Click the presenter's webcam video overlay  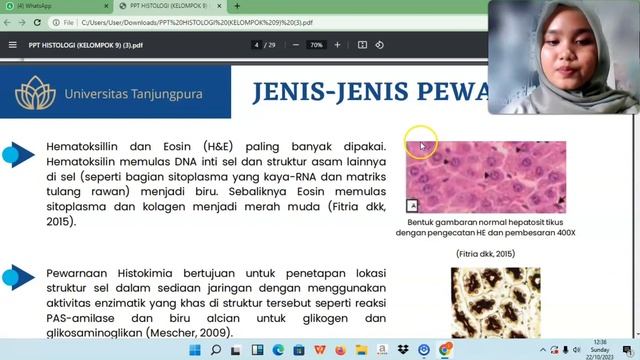[564, 57]
